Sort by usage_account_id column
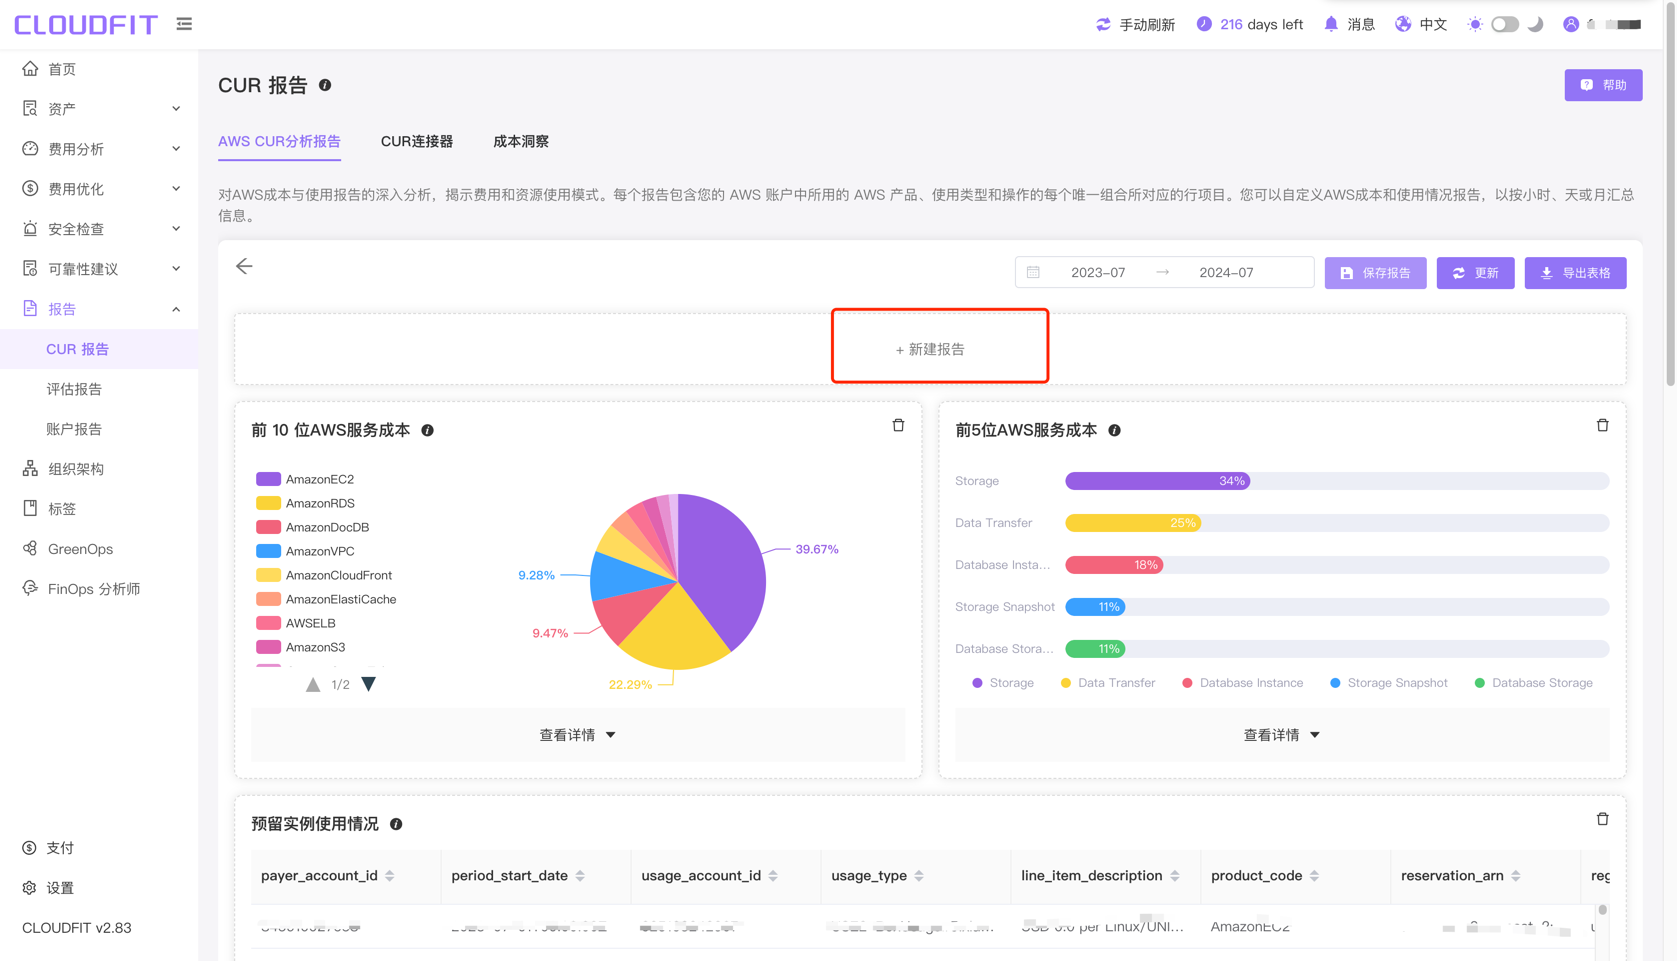Viewport: 1677px width, 961px height. [773, 876]
